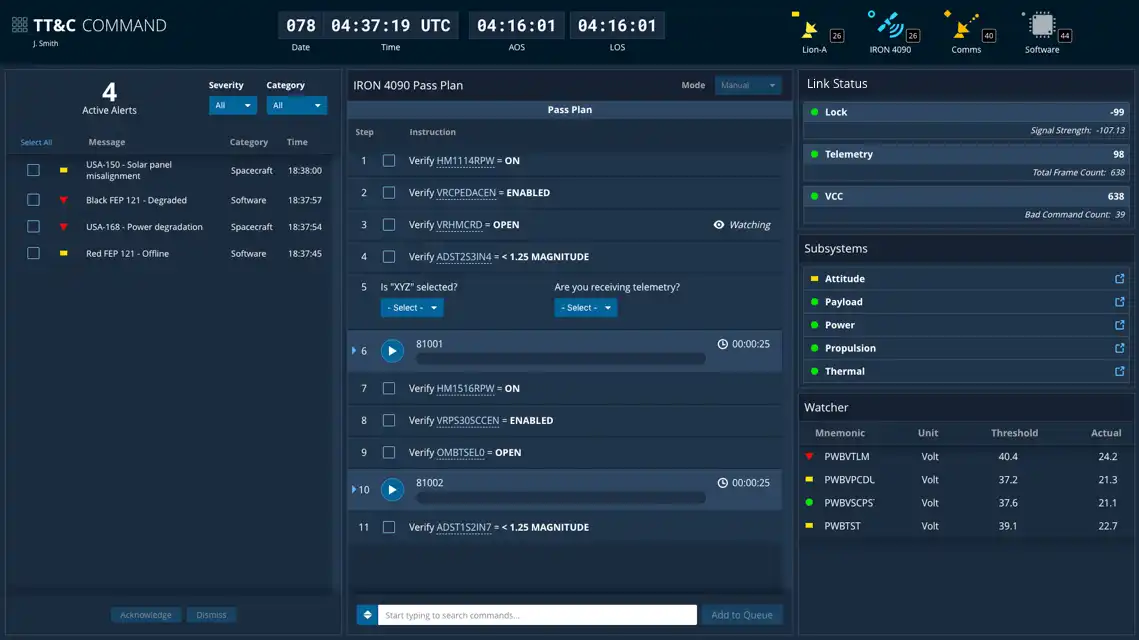Screen dimensions: 1139x640
Task: Click the command search input field
Action: click(x=537, y=615)
